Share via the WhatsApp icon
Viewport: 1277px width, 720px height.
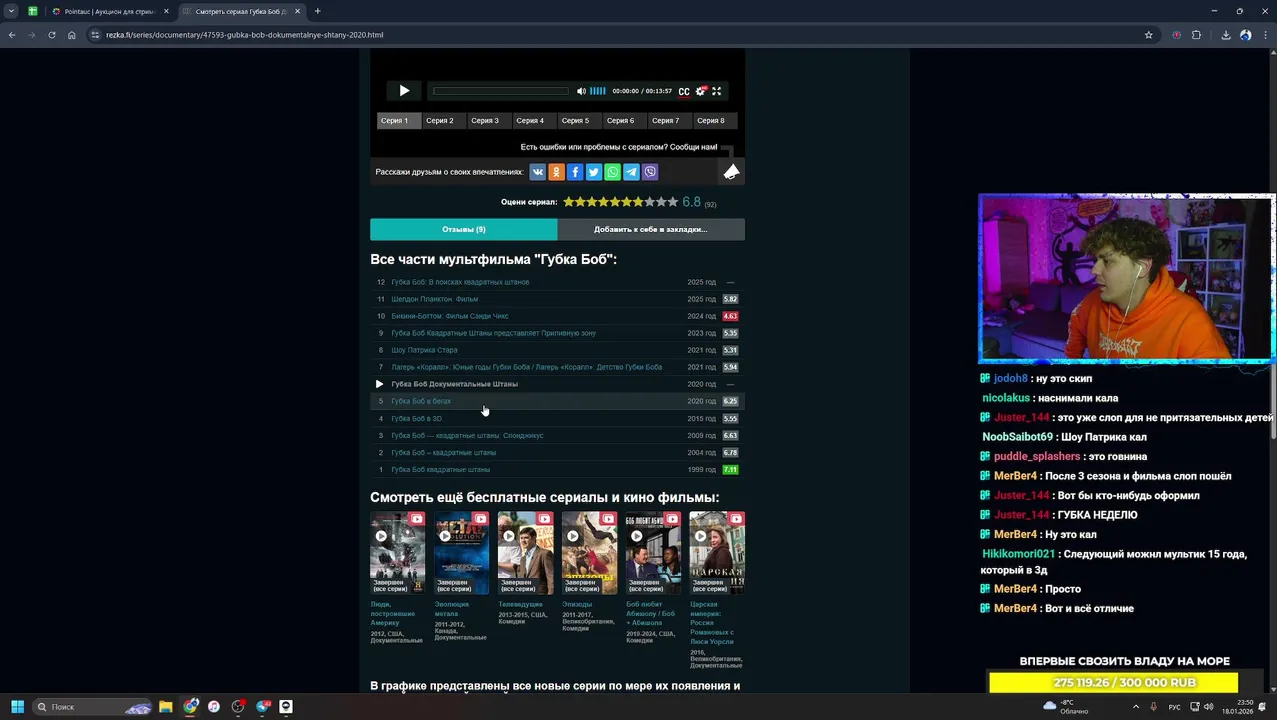click(x=612, y=172)
